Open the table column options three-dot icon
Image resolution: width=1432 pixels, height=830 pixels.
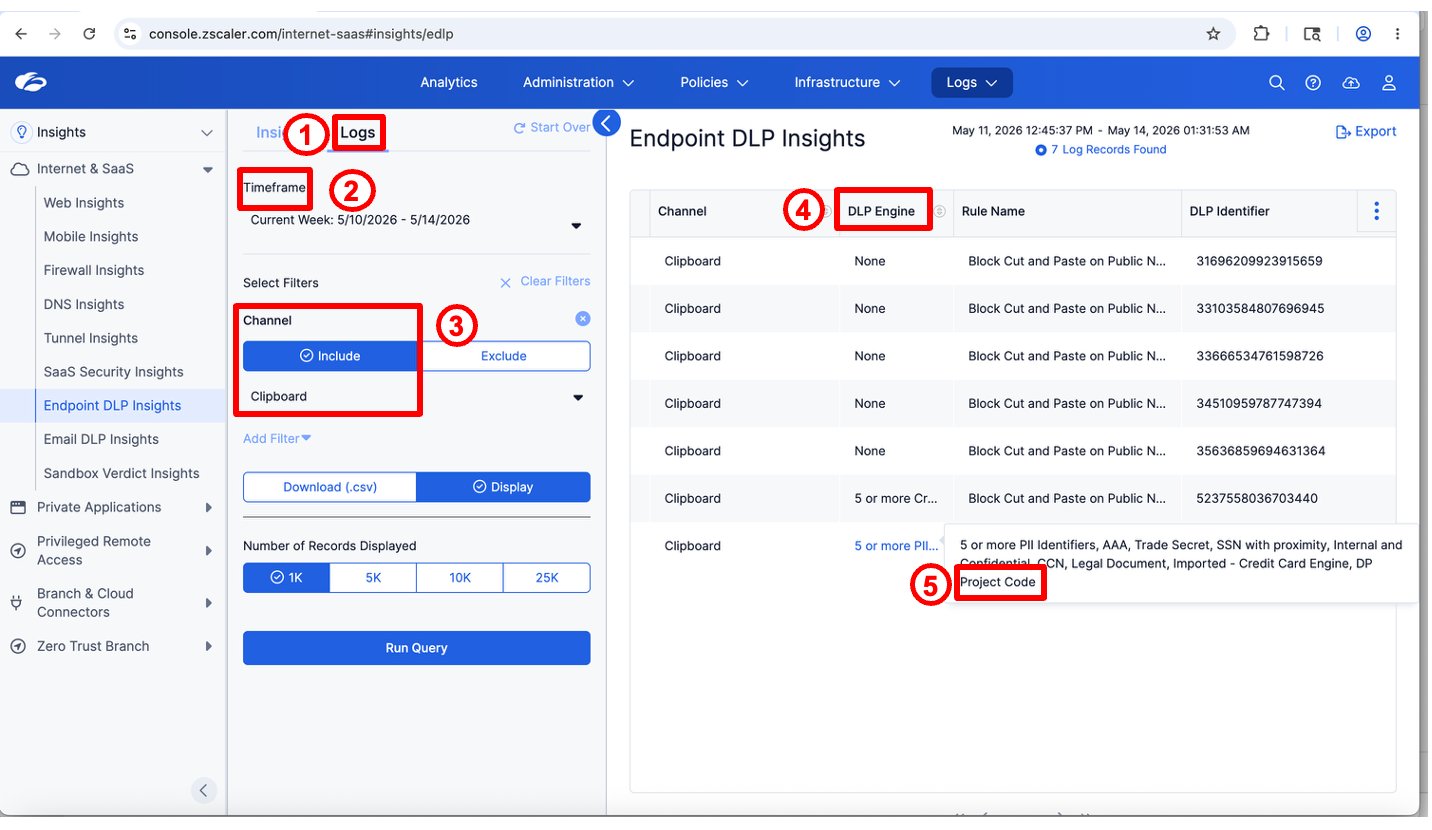pyautogui.click(x=1376, y=210)
